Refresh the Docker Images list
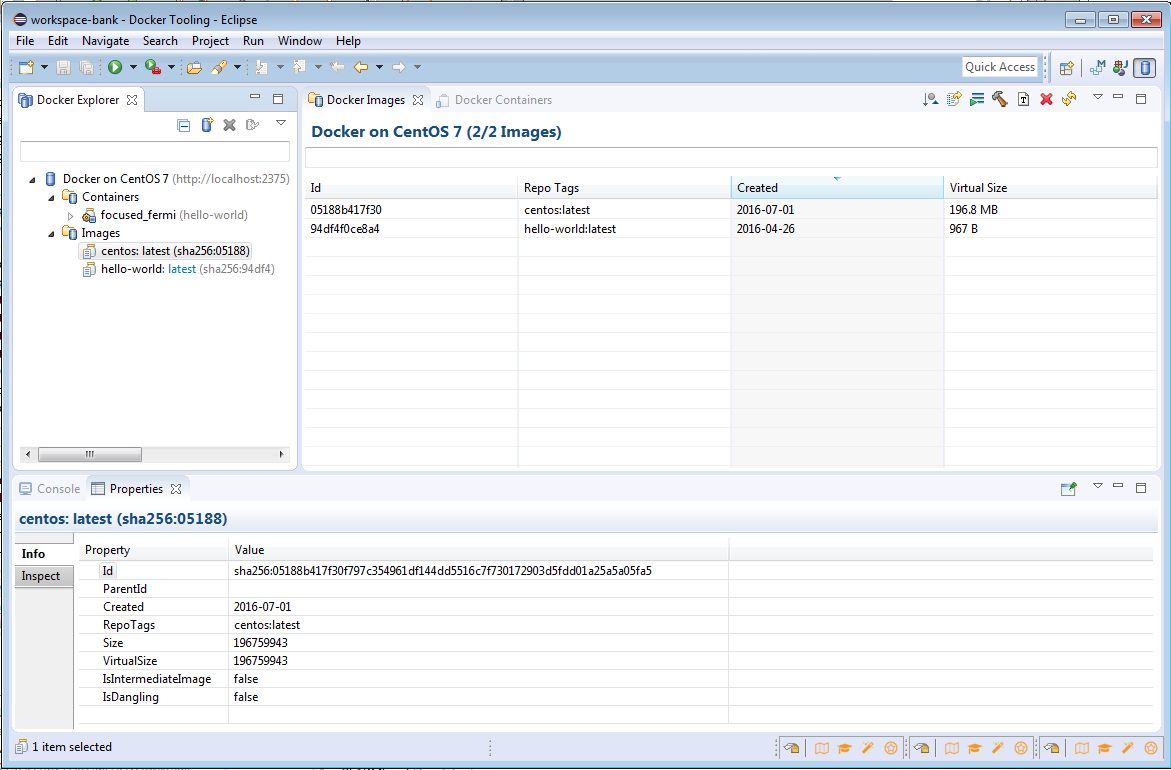 coord(1069,99)
